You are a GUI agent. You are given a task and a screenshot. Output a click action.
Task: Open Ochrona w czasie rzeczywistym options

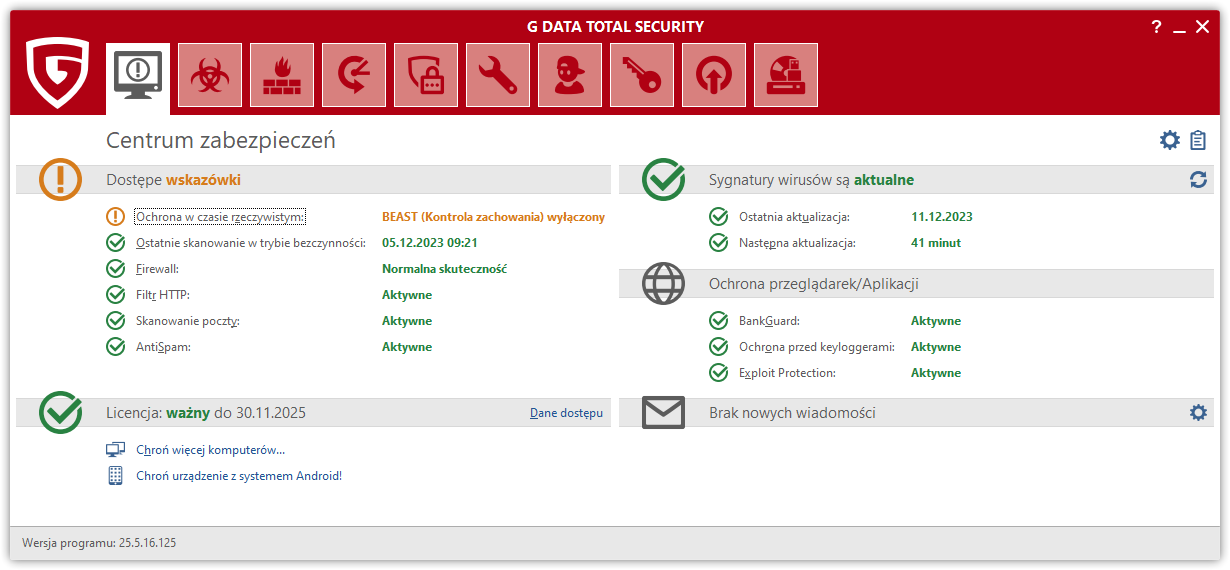[221, 217]
